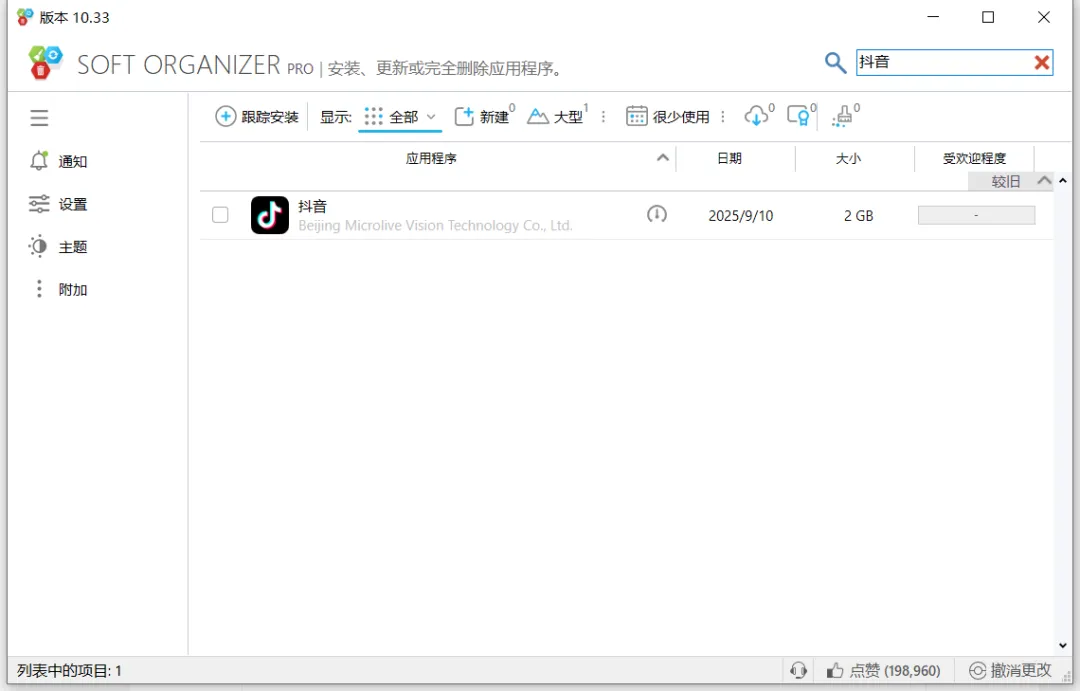Open the 附加 additional menu item
1080x691 pixels.
(59, 289)
